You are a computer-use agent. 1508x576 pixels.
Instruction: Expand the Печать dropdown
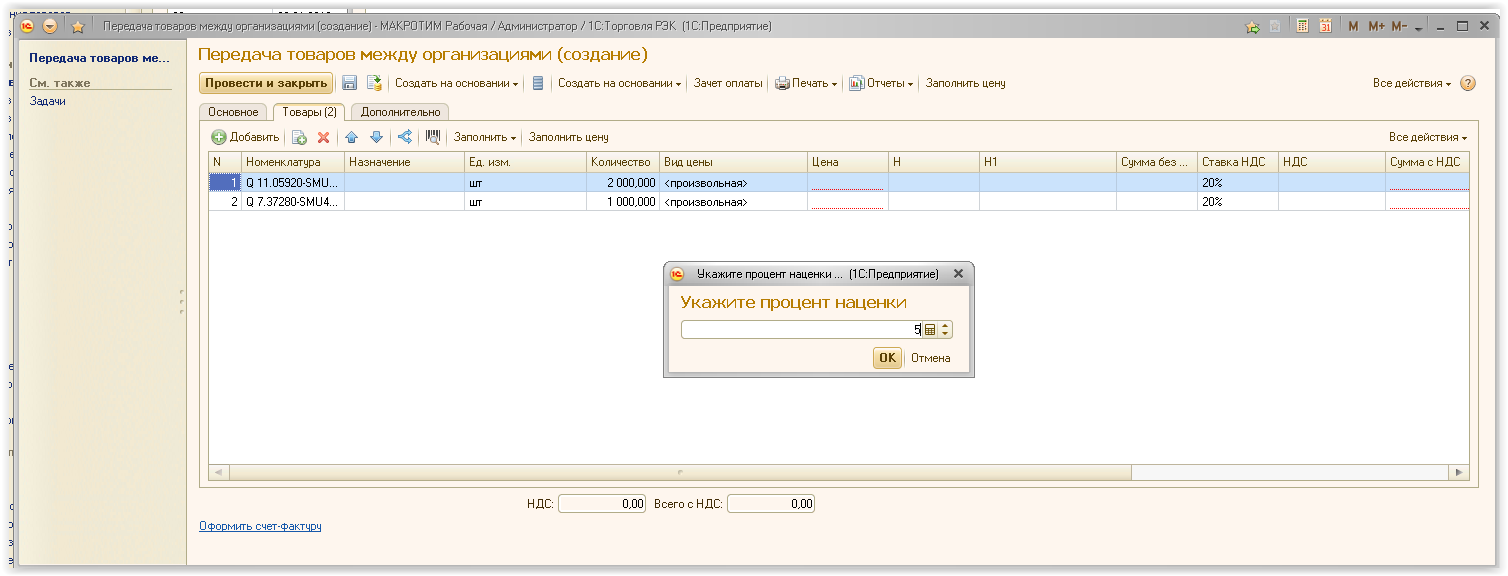click(806, 84)
